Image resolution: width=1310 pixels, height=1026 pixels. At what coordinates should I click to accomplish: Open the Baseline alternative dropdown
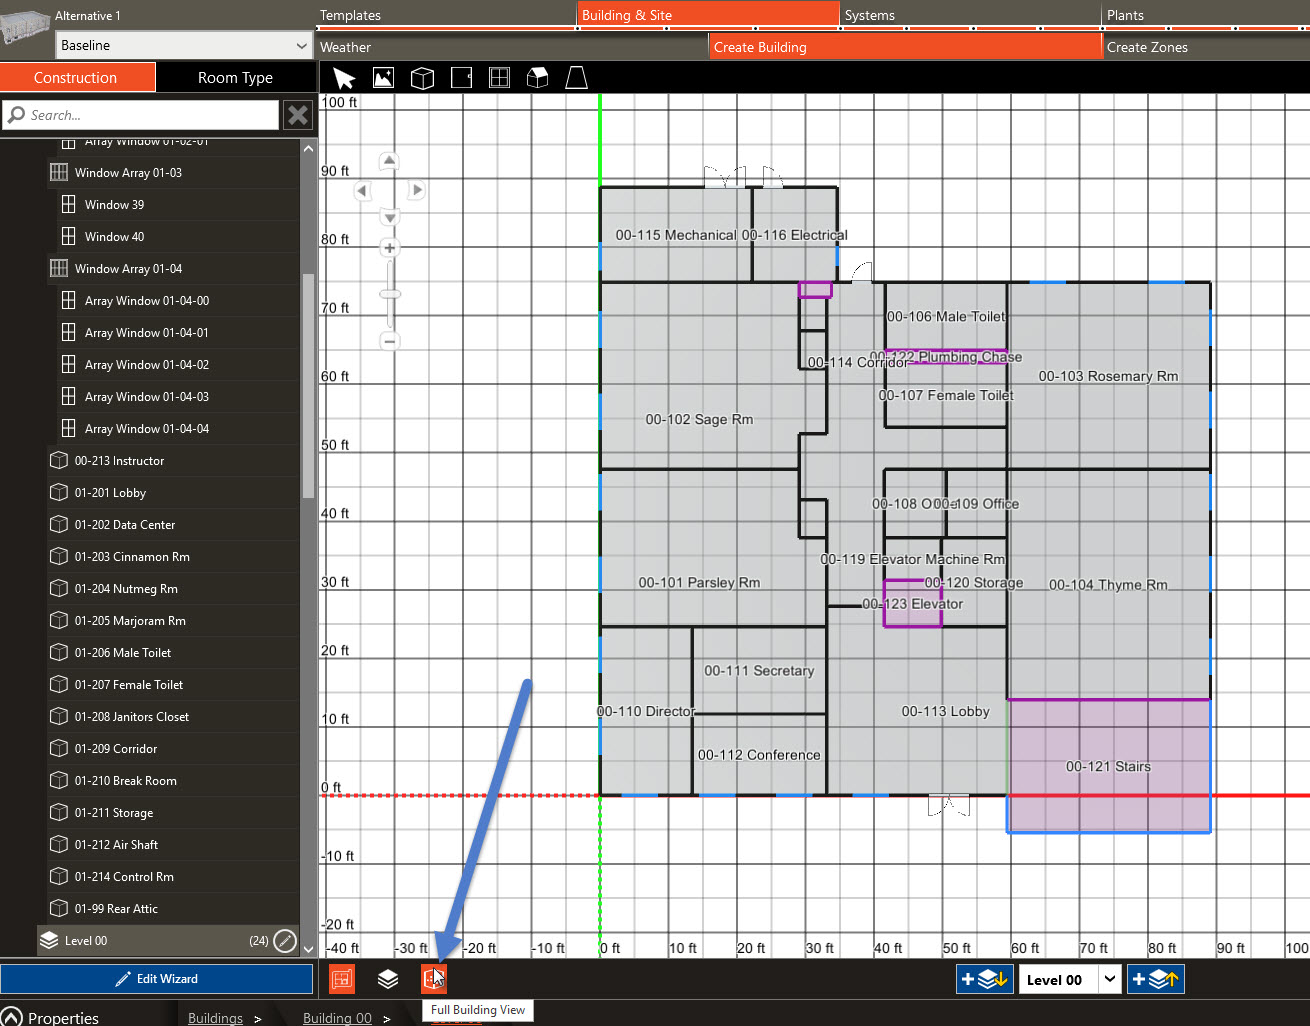coord(183,46)
